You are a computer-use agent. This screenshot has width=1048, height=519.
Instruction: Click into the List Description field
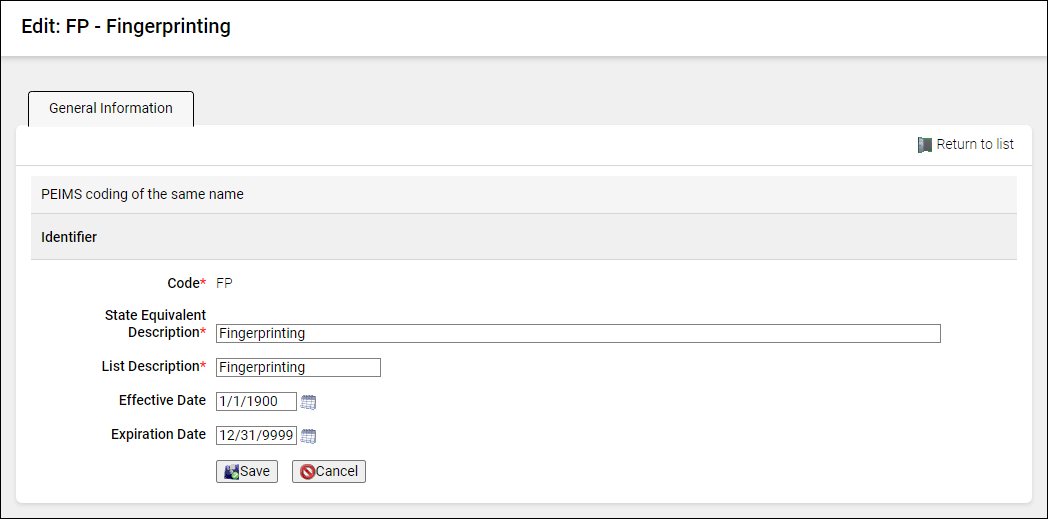(x=298, y=368)
